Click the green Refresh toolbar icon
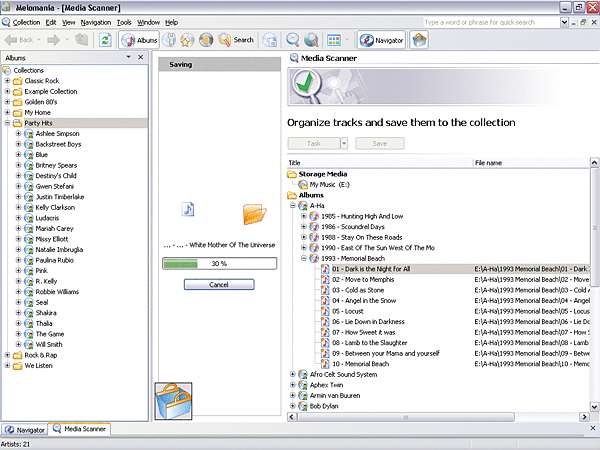The height and width of the screenshot is (450, 600). [106, 40]
